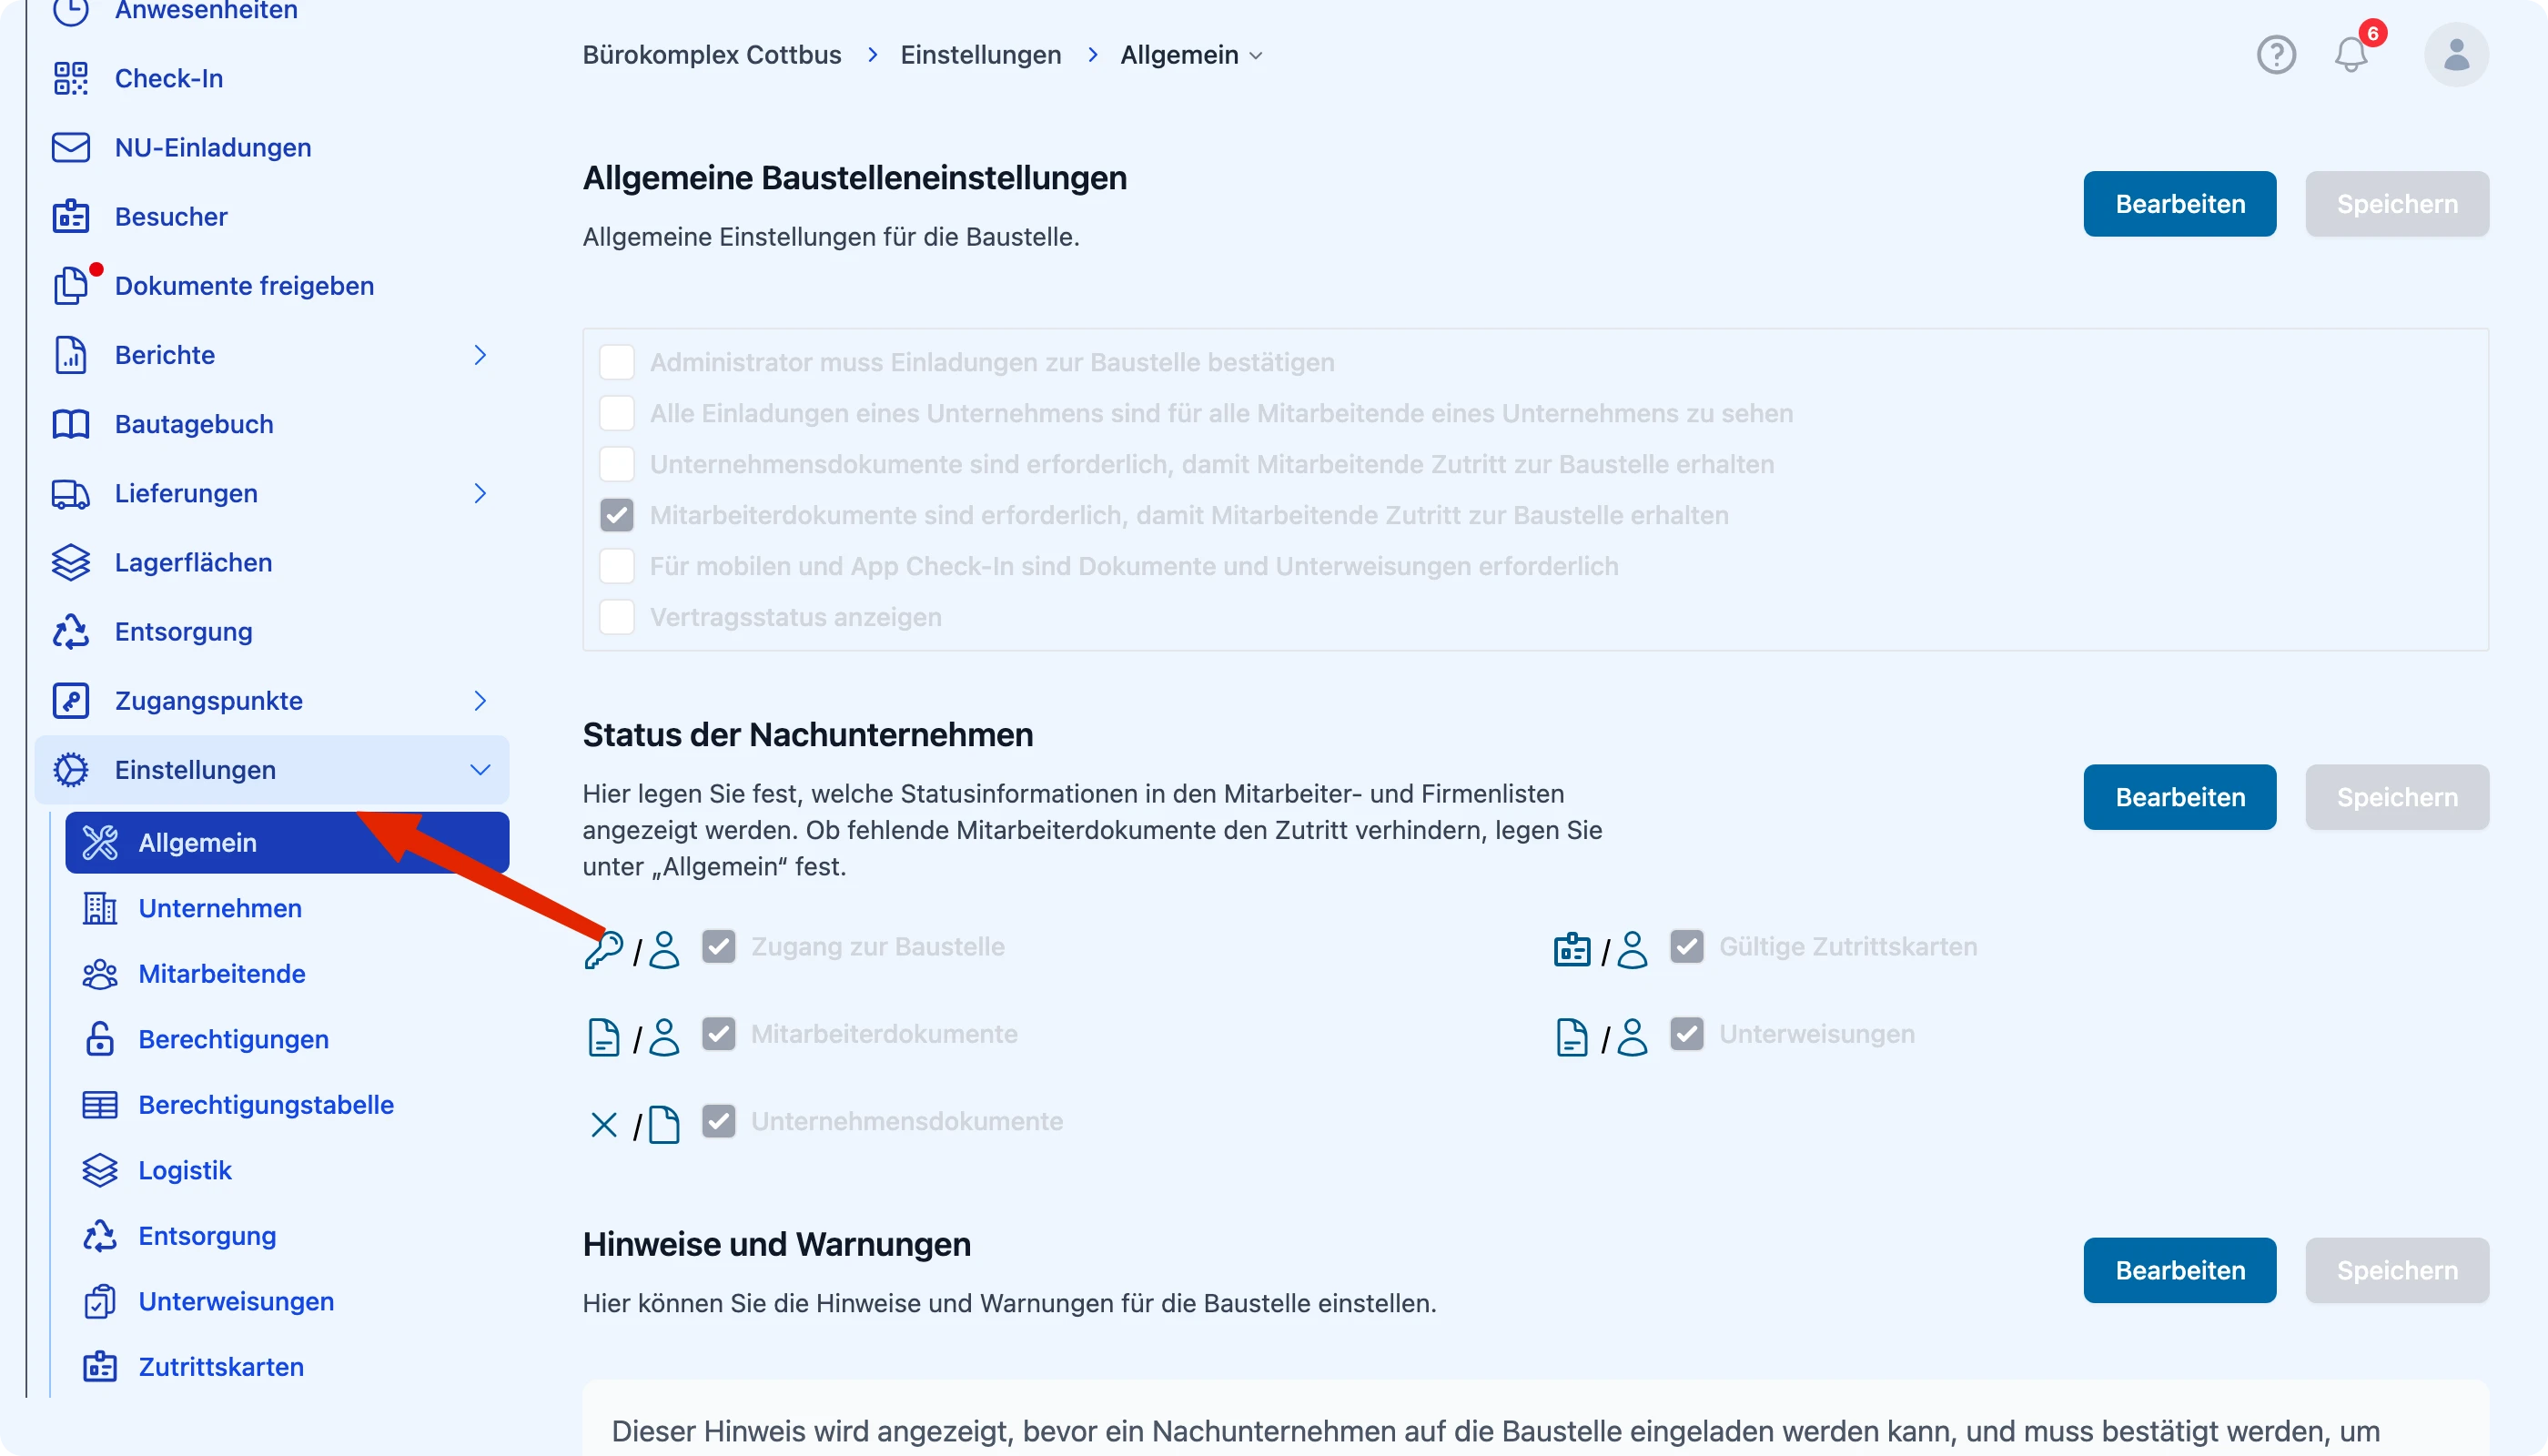
Task: Collapse the Einstellungen sidebar section
Action: pyautogui.click(x=481, y=770)
